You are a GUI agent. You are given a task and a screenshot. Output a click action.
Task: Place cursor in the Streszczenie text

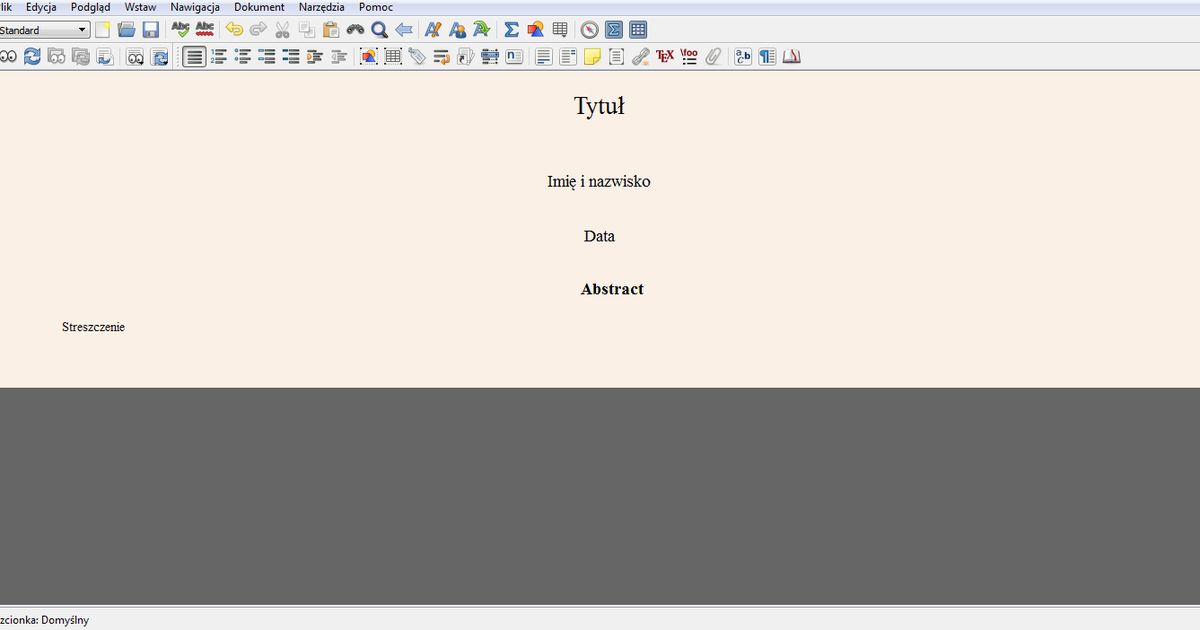pyautogui.click(x=94, y=326)
